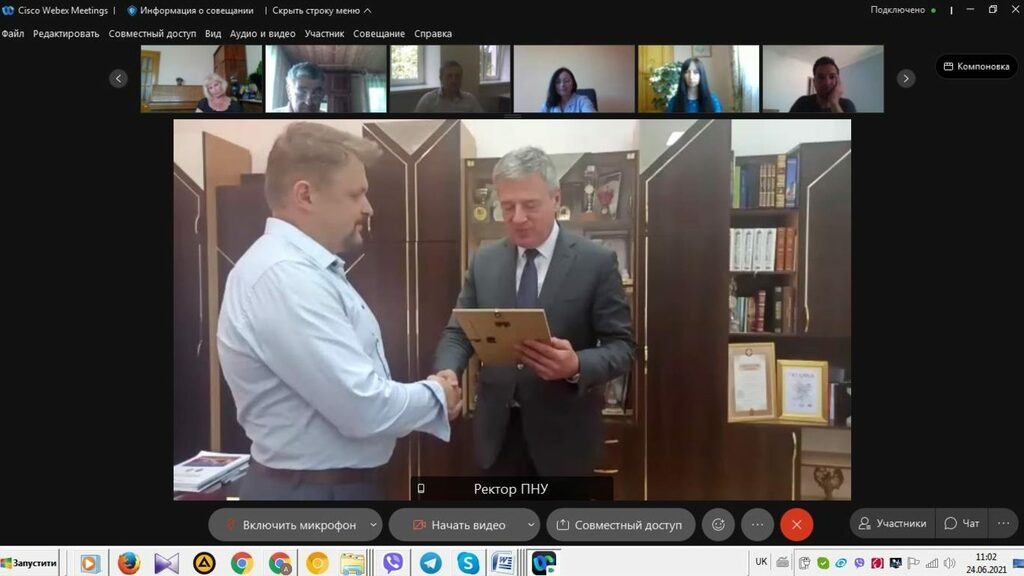Unmute with the Включить микрофон button
Viewport: 1024px width, 576px height.
pos(290,525)
